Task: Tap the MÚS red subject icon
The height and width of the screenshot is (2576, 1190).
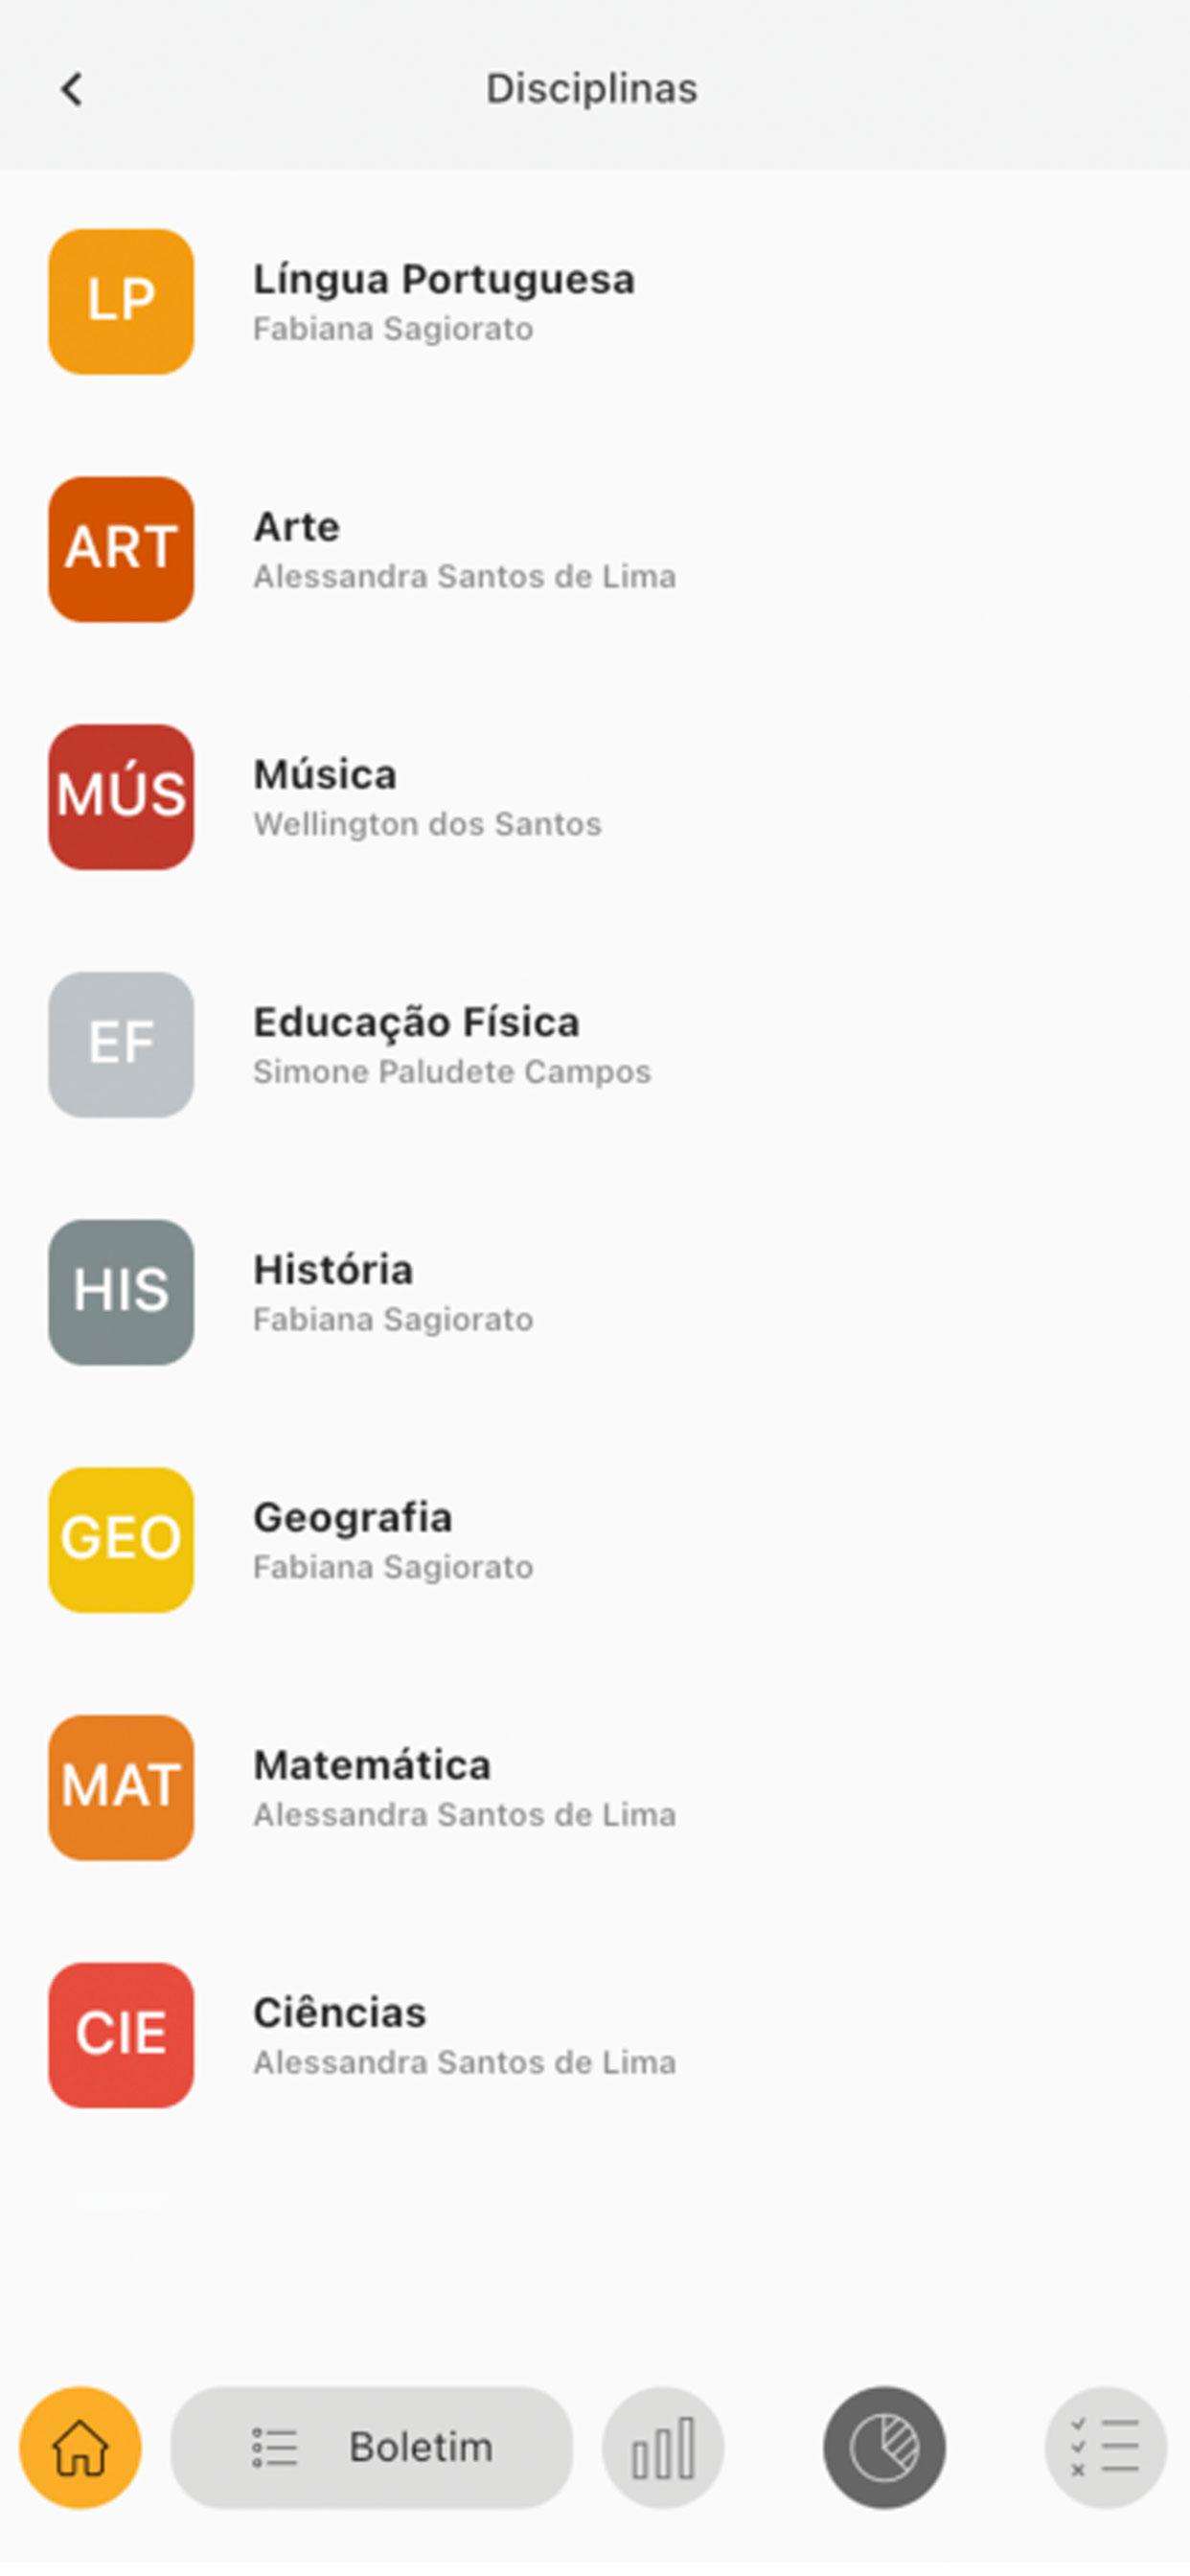Action: 121,797
